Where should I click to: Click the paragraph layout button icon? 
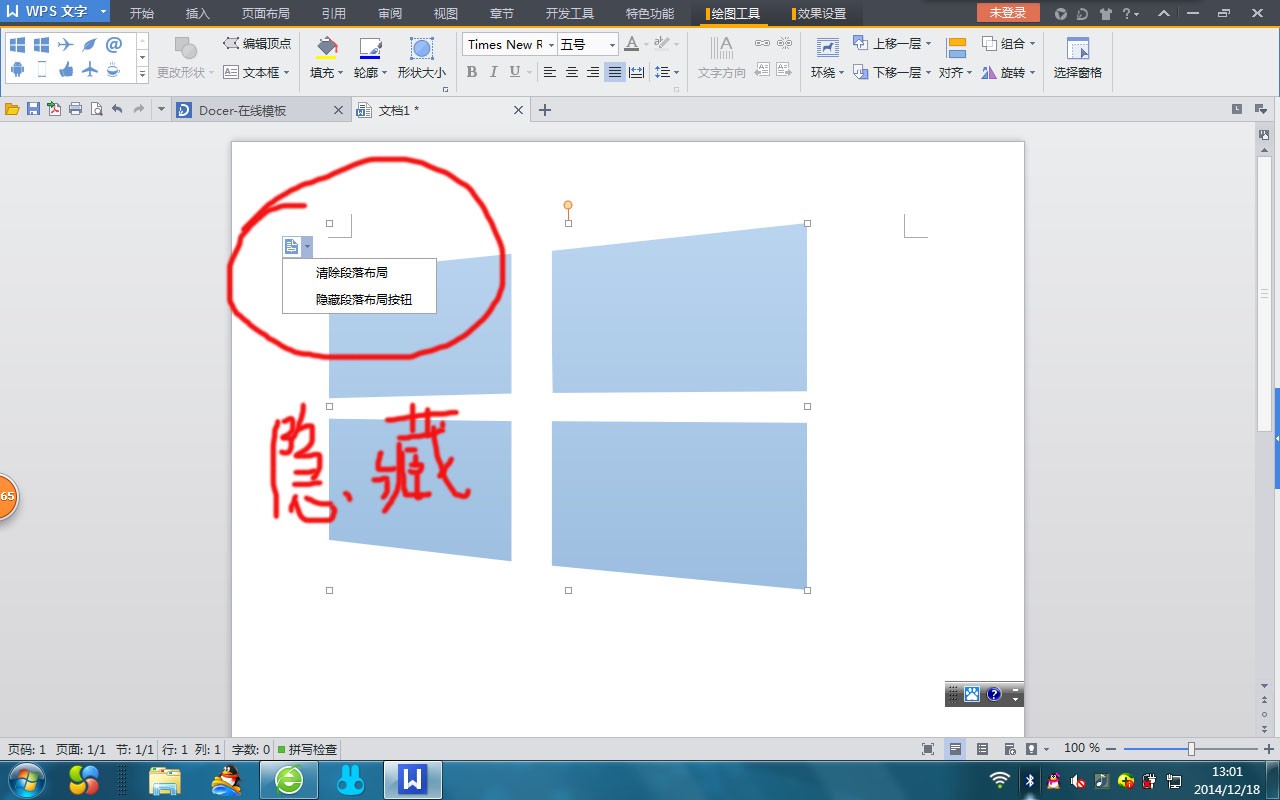tap(291, 246)
